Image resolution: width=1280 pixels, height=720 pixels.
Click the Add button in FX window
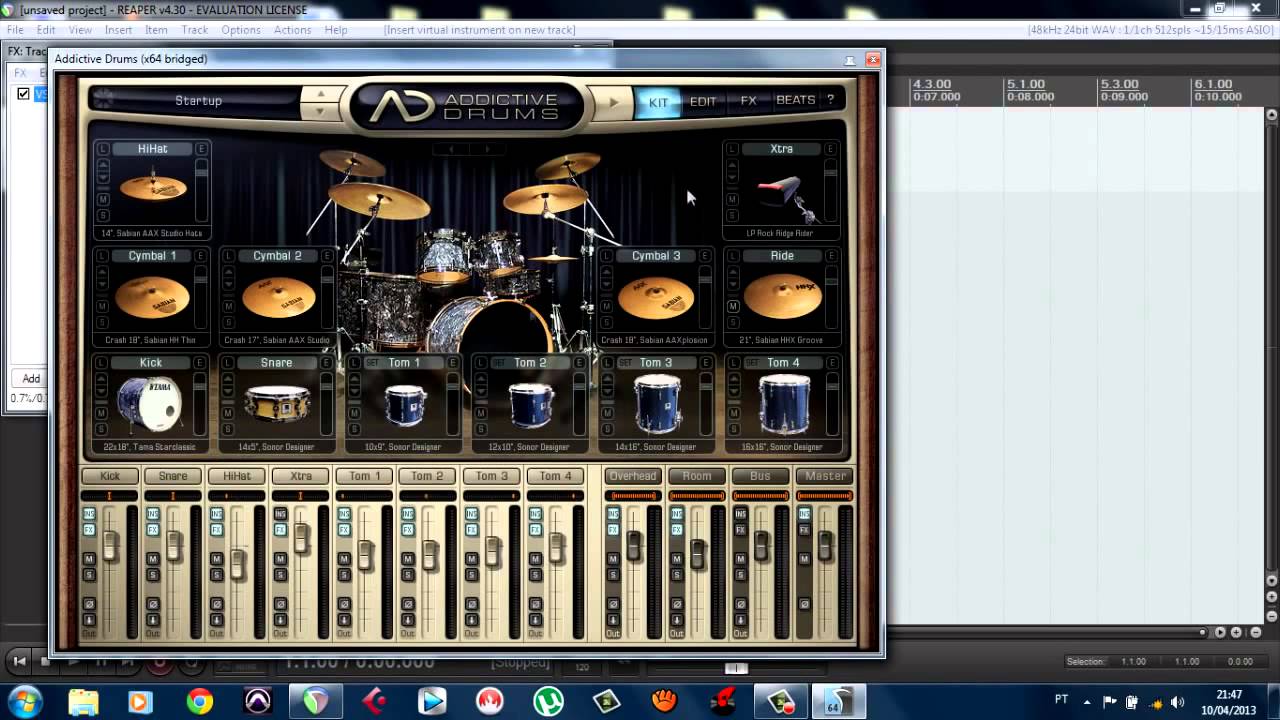pos(31,378)
